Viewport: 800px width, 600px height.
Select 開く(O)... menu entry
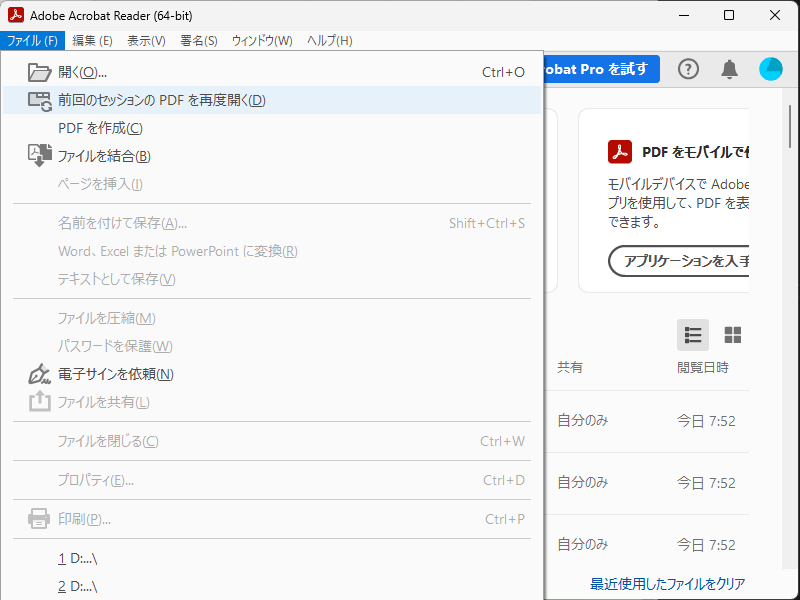coord(272,72)
